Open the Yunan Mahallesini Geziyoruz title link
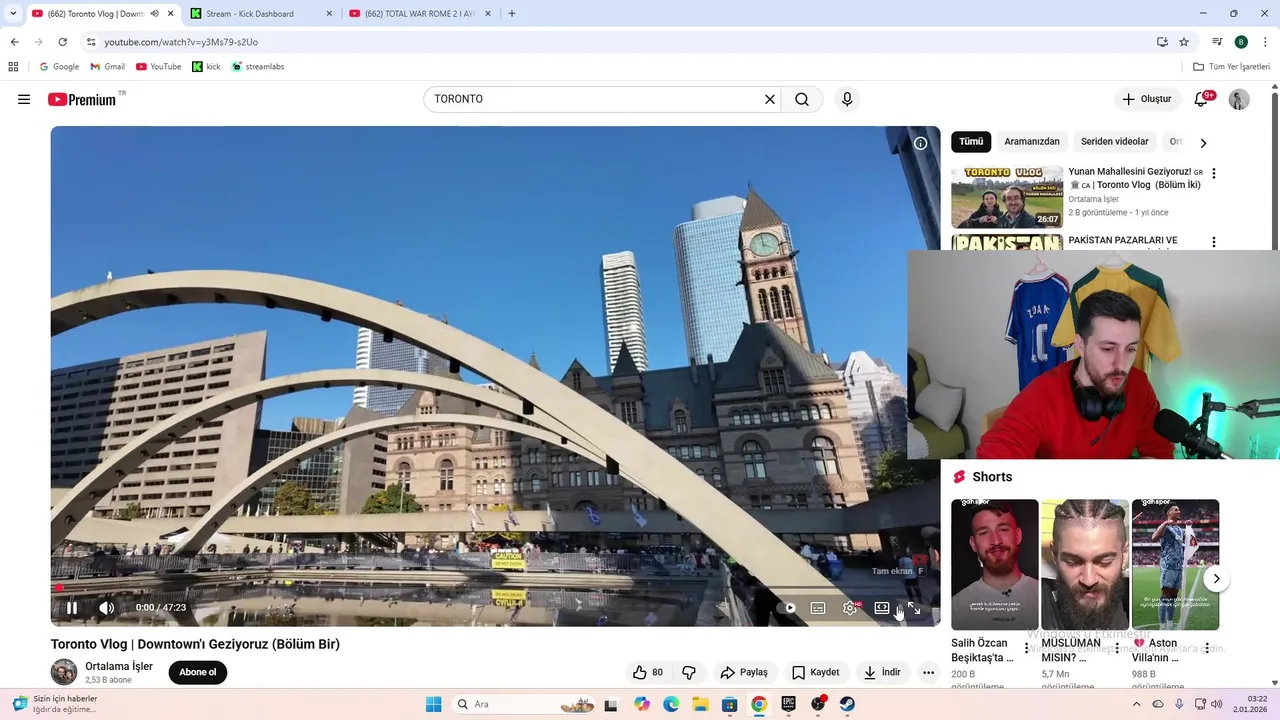 click(1134, 178)
